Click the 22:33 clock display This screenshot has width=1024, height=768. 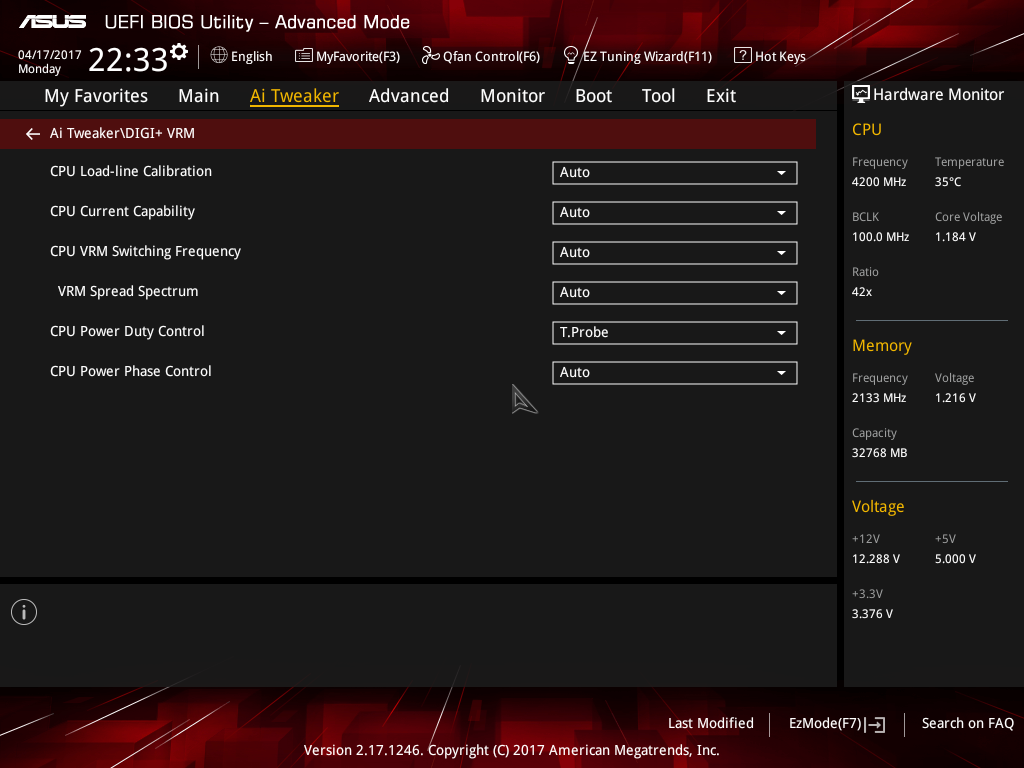click(128, 60)
